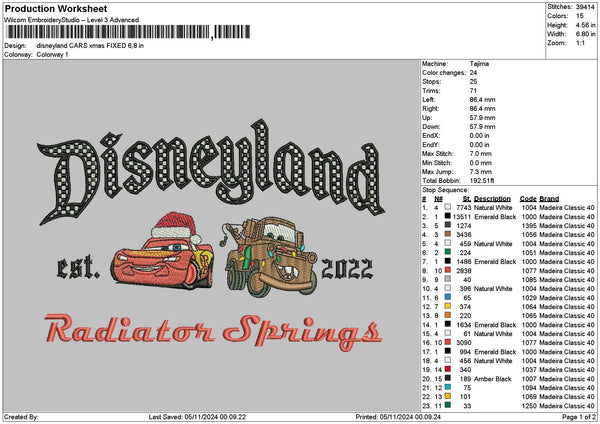This screenshot has width=600, height=424.
Task: Click the 'Stop Sequence:' label
Action: click(x=445, y=190)
